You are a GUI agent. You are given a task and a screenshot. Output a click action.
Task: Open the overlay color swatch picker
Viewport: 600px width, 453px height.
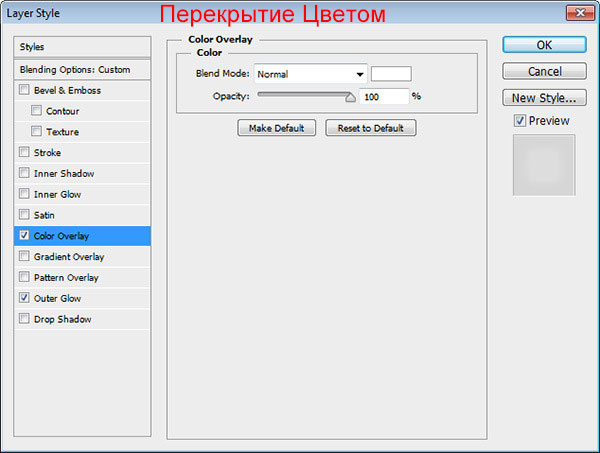391,74
